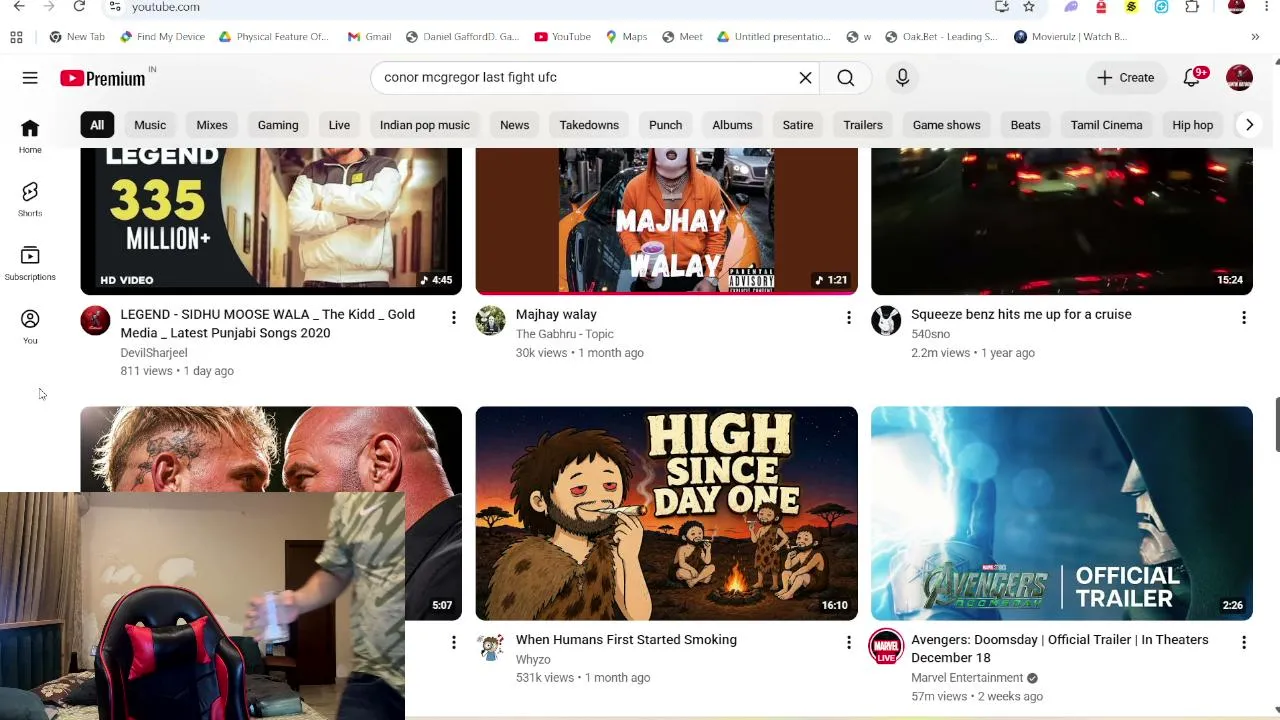Open the You section in sidebar

[30, 327]
